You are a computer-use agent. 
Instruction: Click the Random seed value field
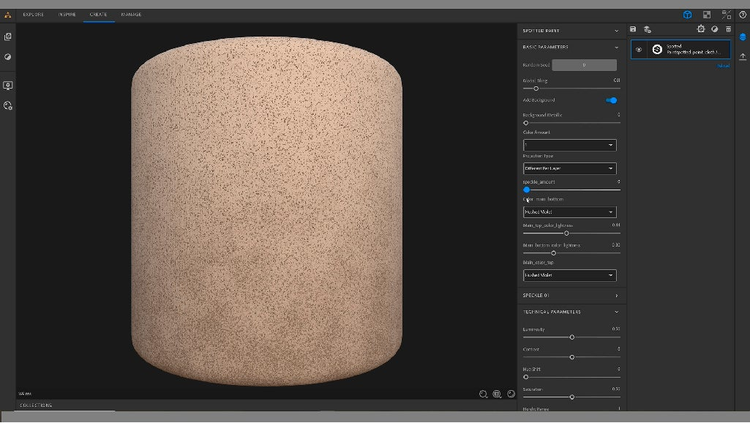click(x=584, y=65)
